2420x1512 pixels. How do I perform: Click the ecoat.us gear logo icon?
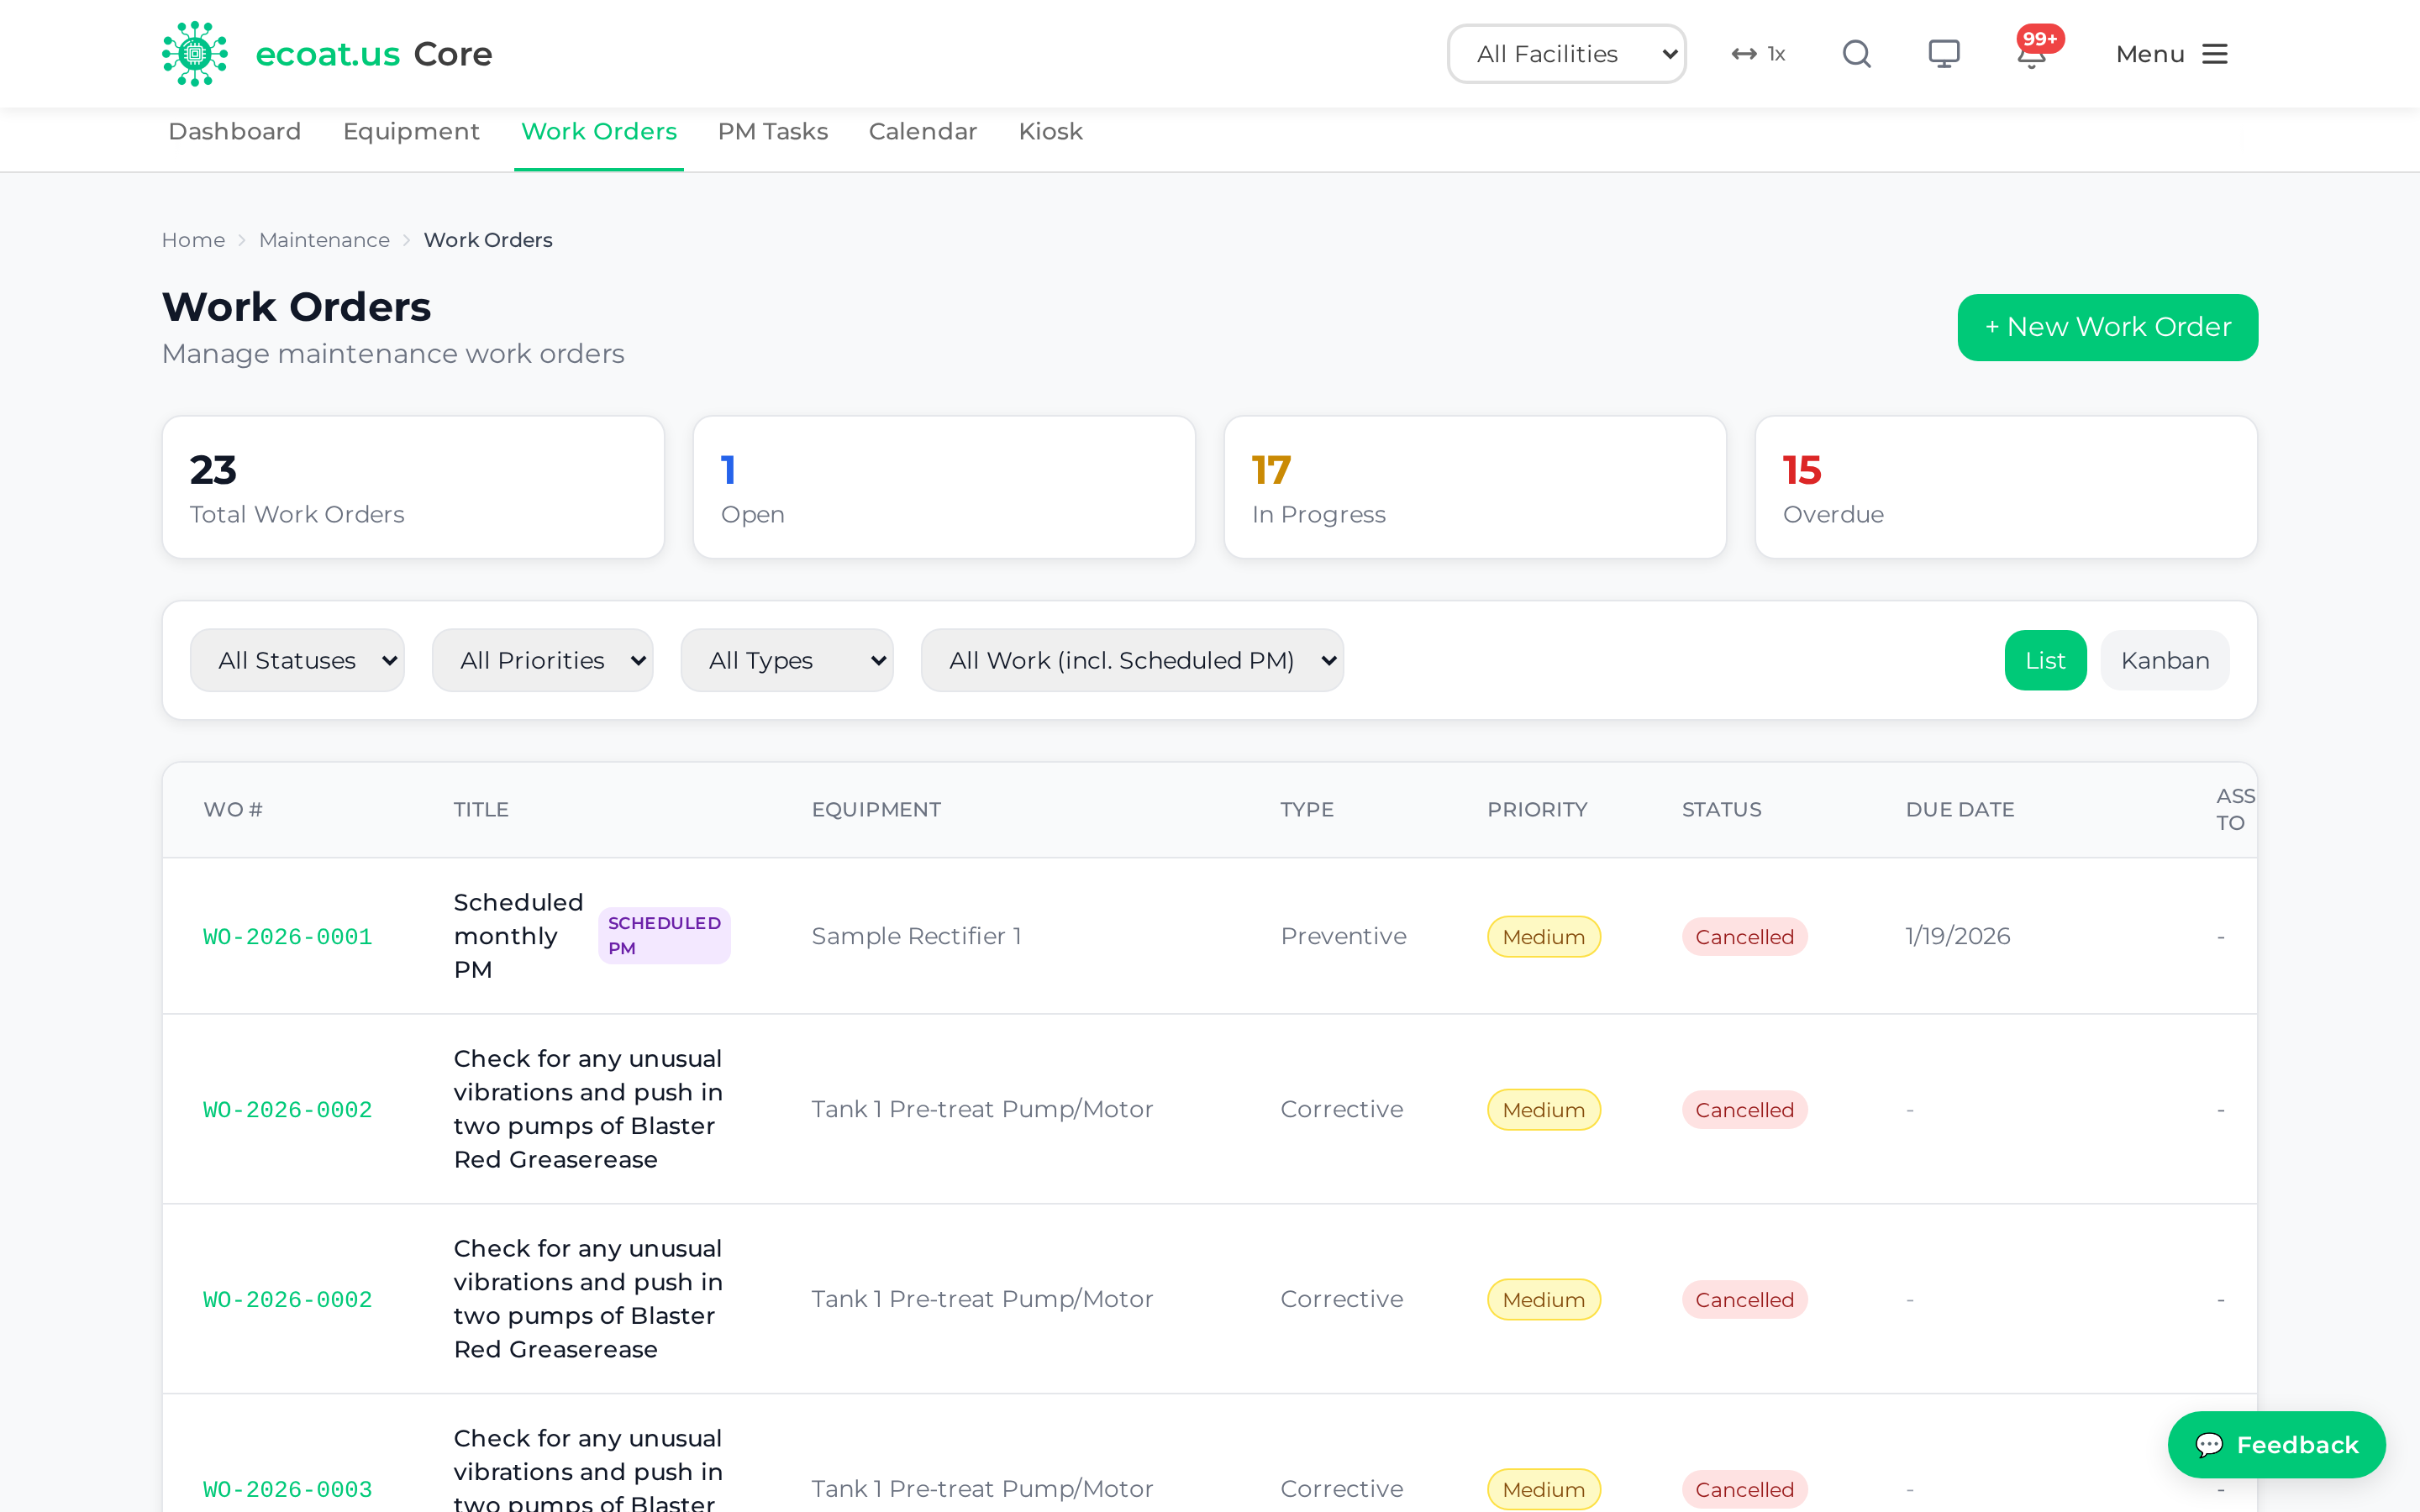coord(195,54)
